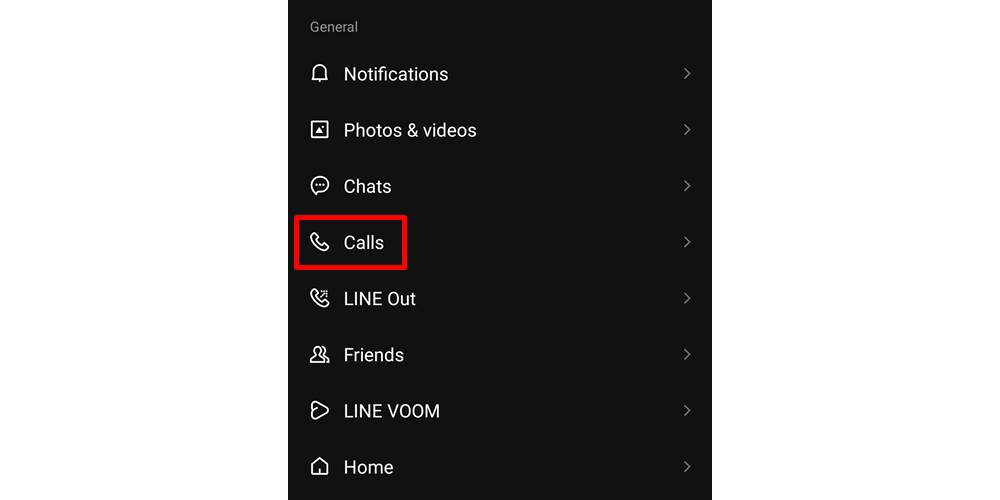Image resolution: width=1000 pixels, height=500 pixels.
Task: Open the LINE VOOM settings label
Action: [x=392, y=411]
